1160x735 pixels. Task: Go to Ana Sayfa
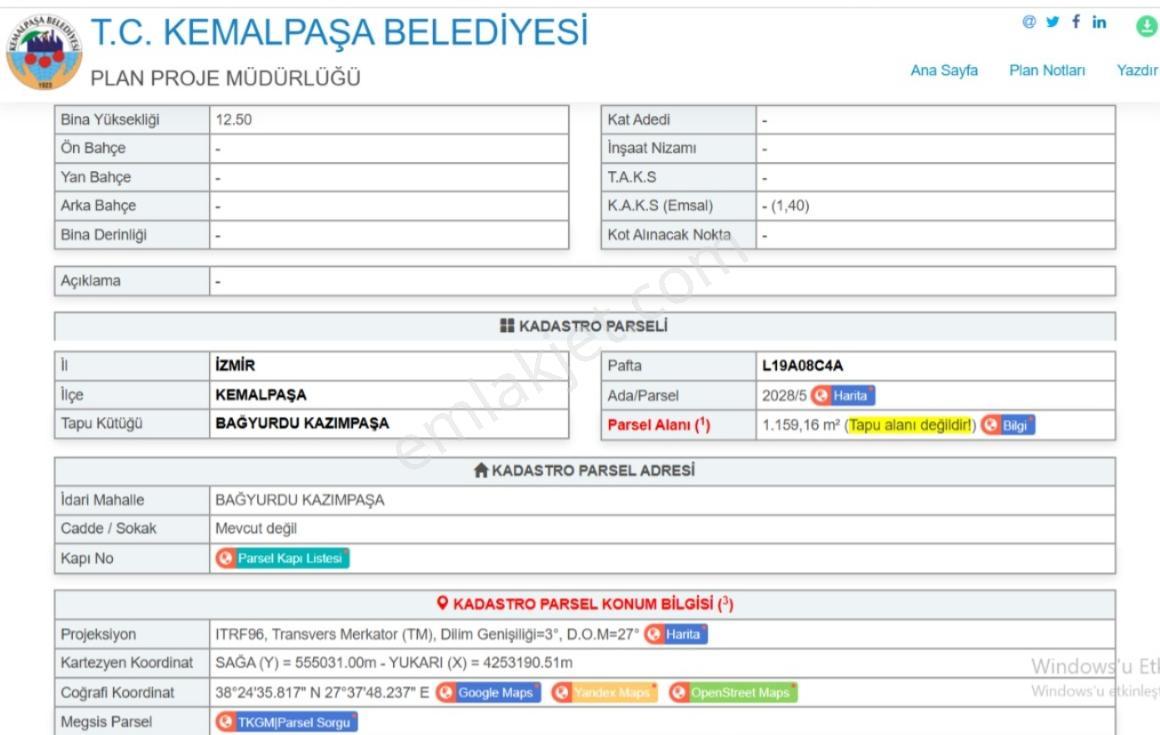coord(944,70)
